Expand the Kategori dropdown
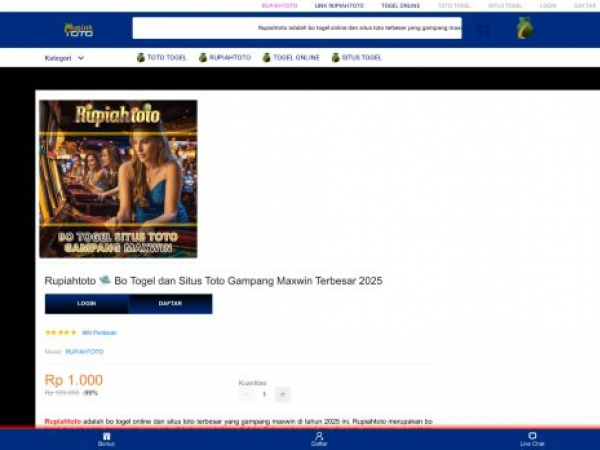The height and width of the screenshot is (450, 600). tap(64, 58)
